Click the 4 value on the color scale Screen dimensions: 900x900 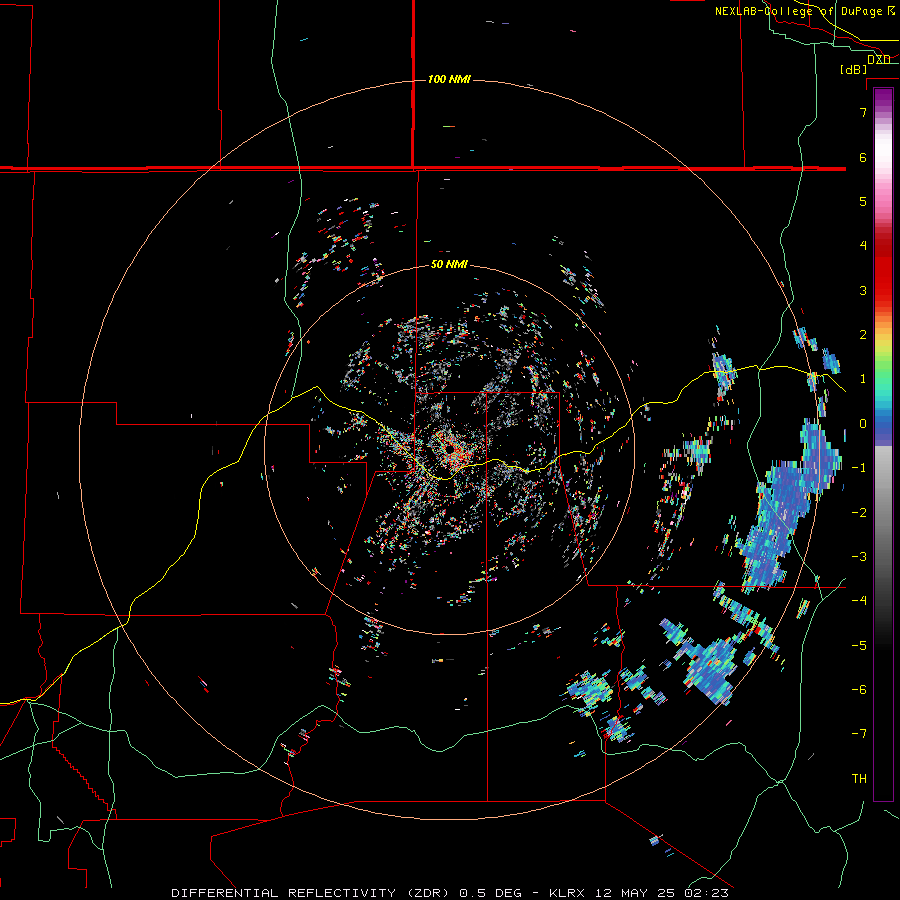[x=863, y=246]
